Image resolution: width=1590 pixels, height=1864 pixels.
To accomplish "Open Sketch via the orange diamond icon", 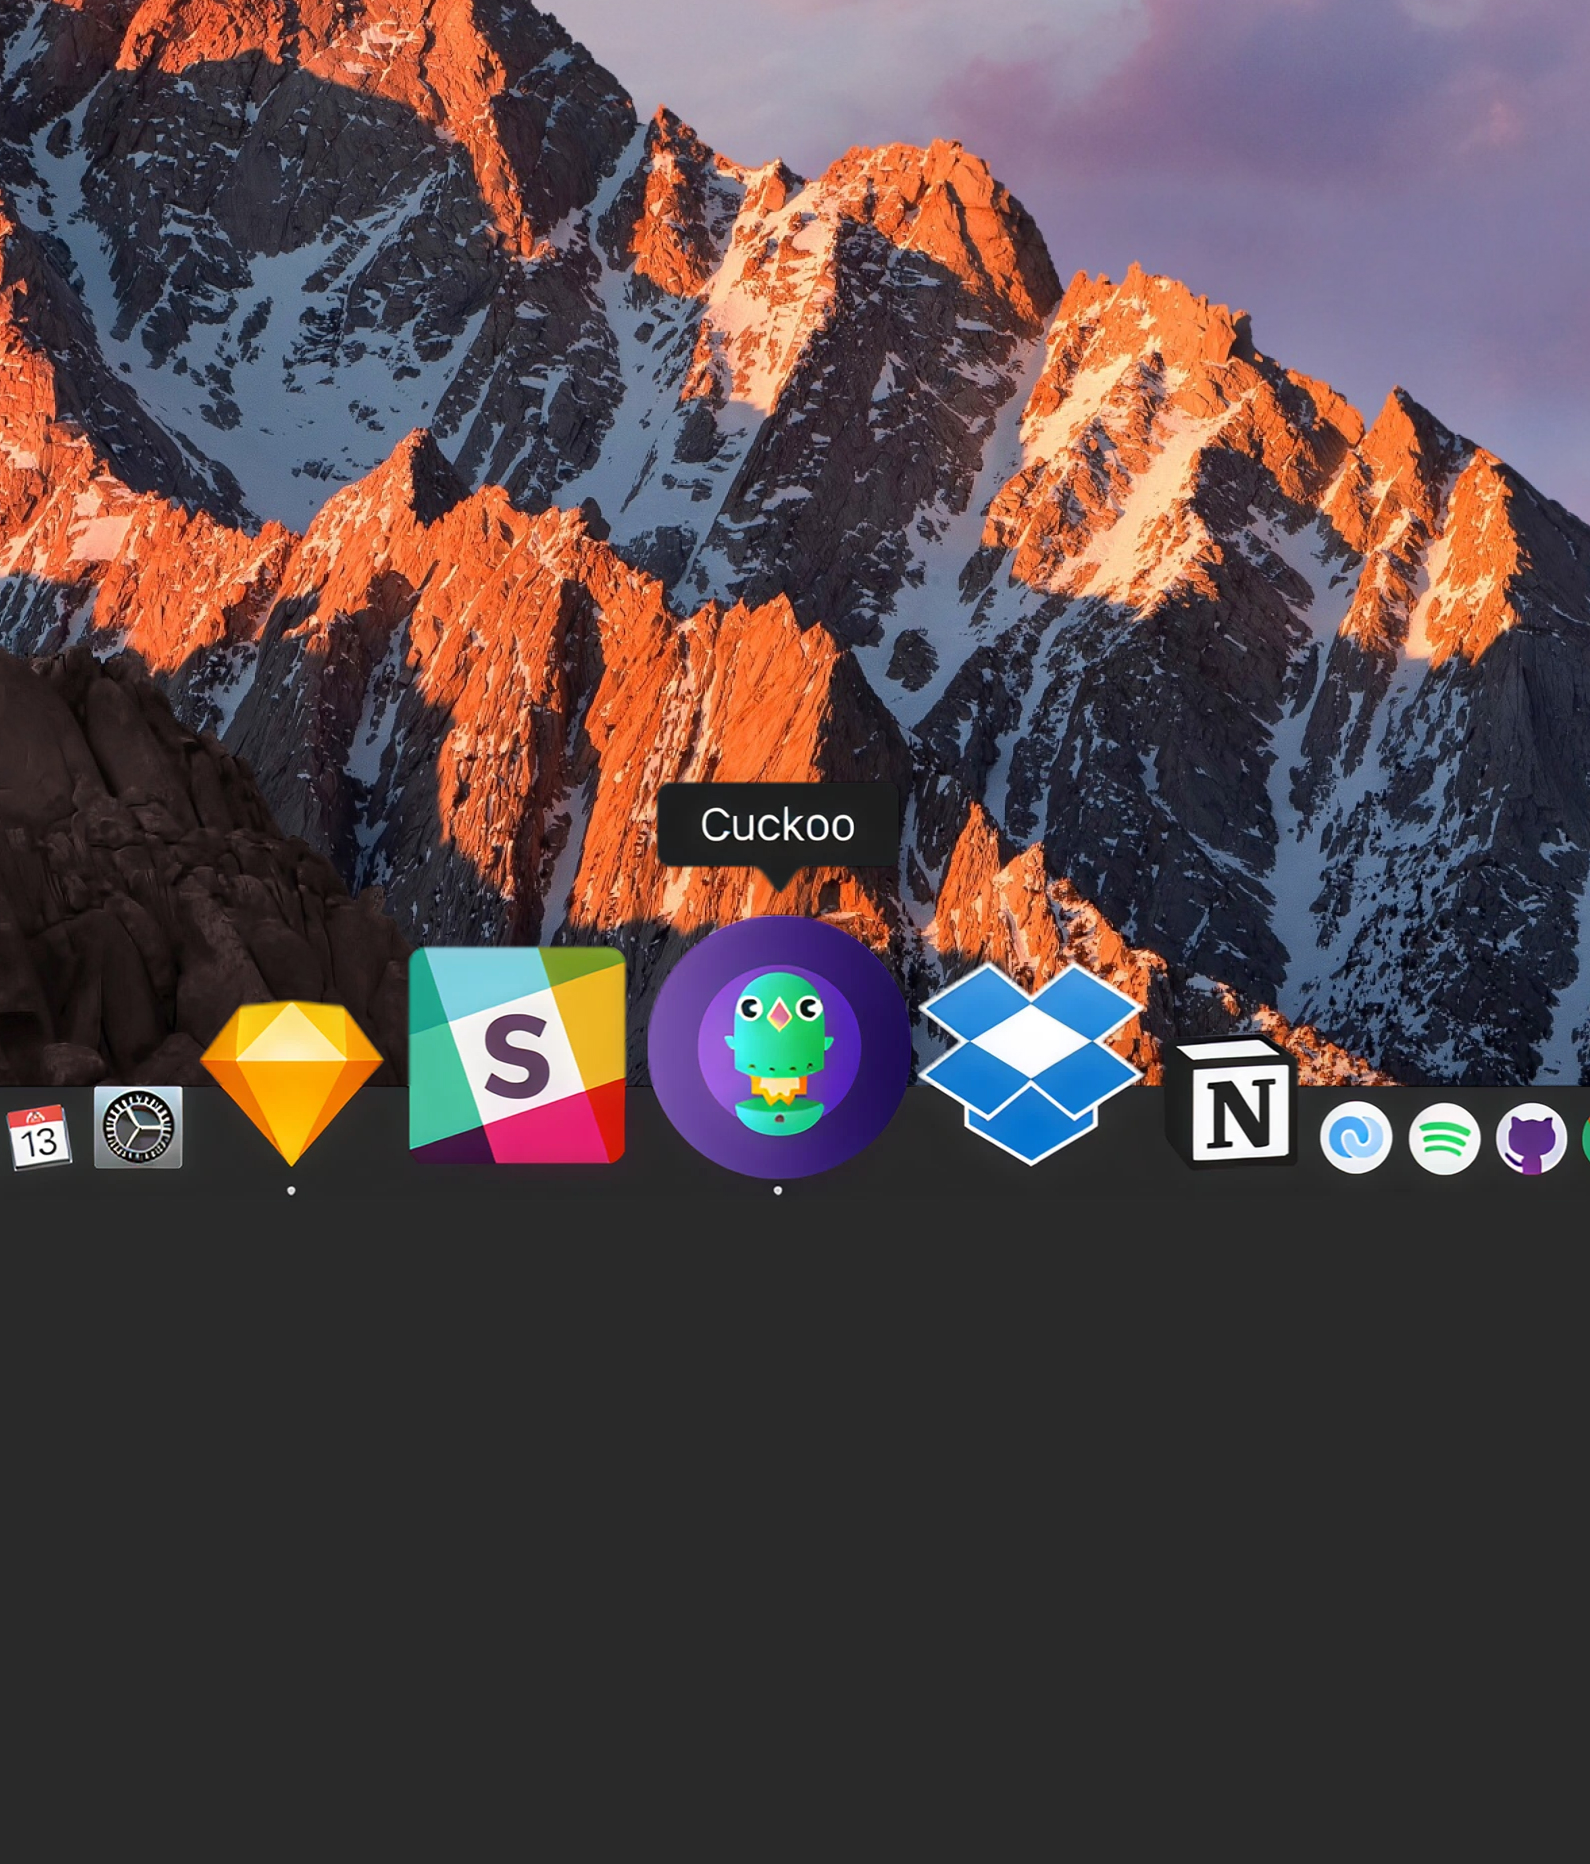I will (291, 1083).
